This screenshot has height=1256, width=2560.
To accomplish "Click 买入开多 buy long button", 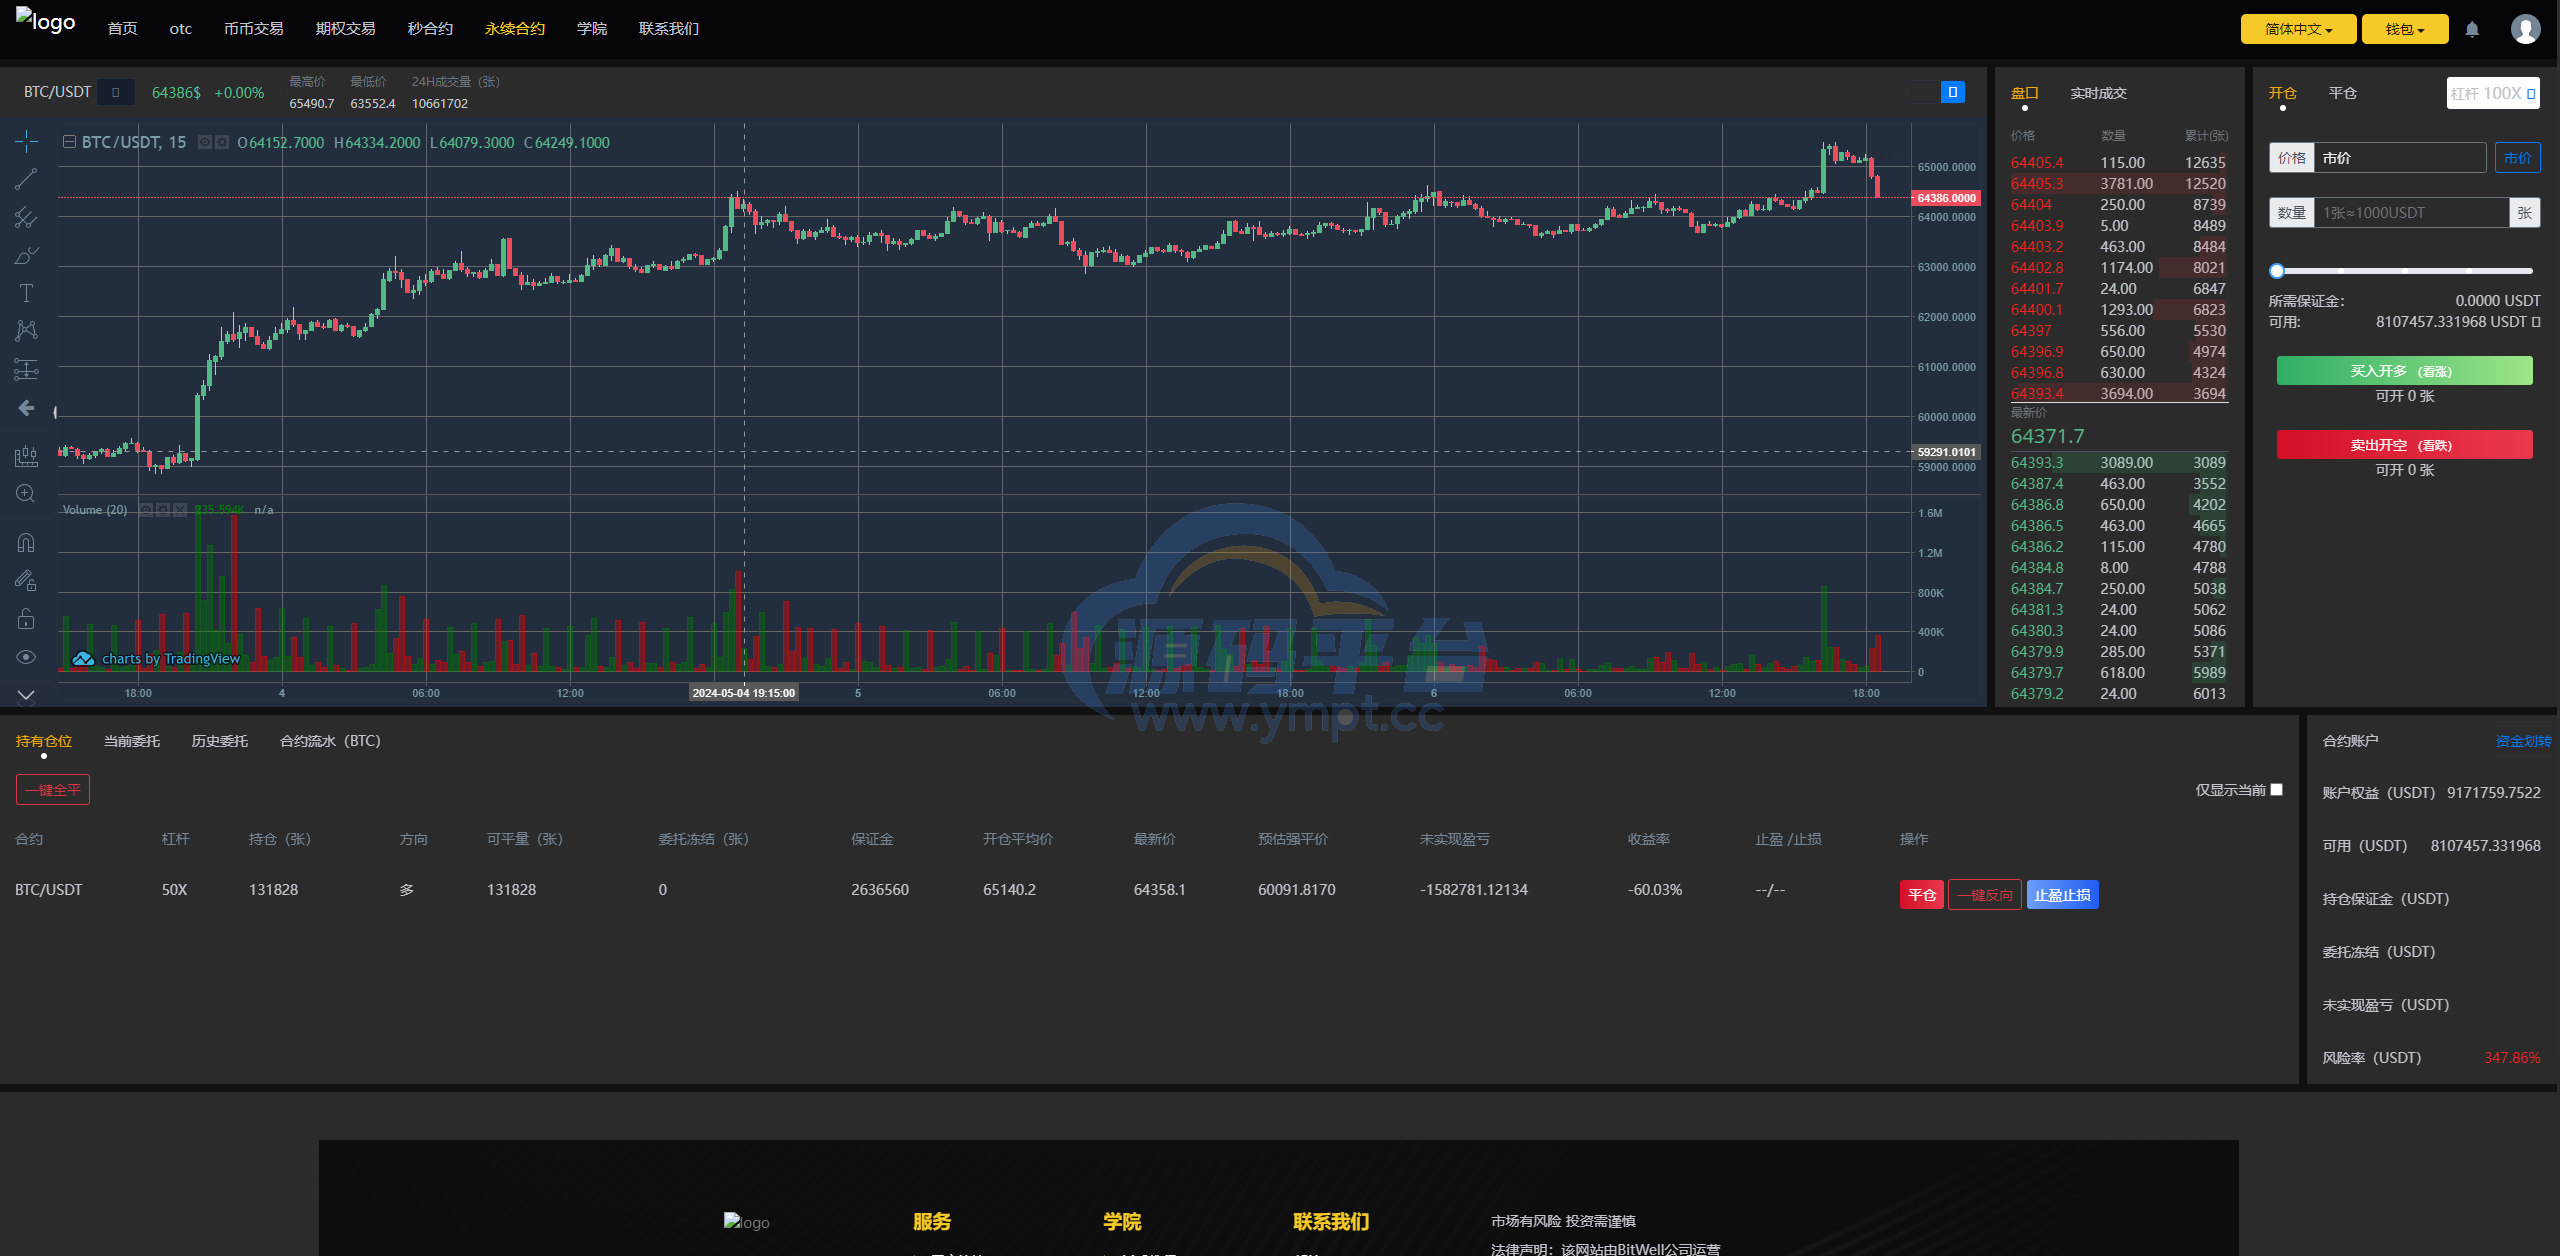I will click(2404, 371).
